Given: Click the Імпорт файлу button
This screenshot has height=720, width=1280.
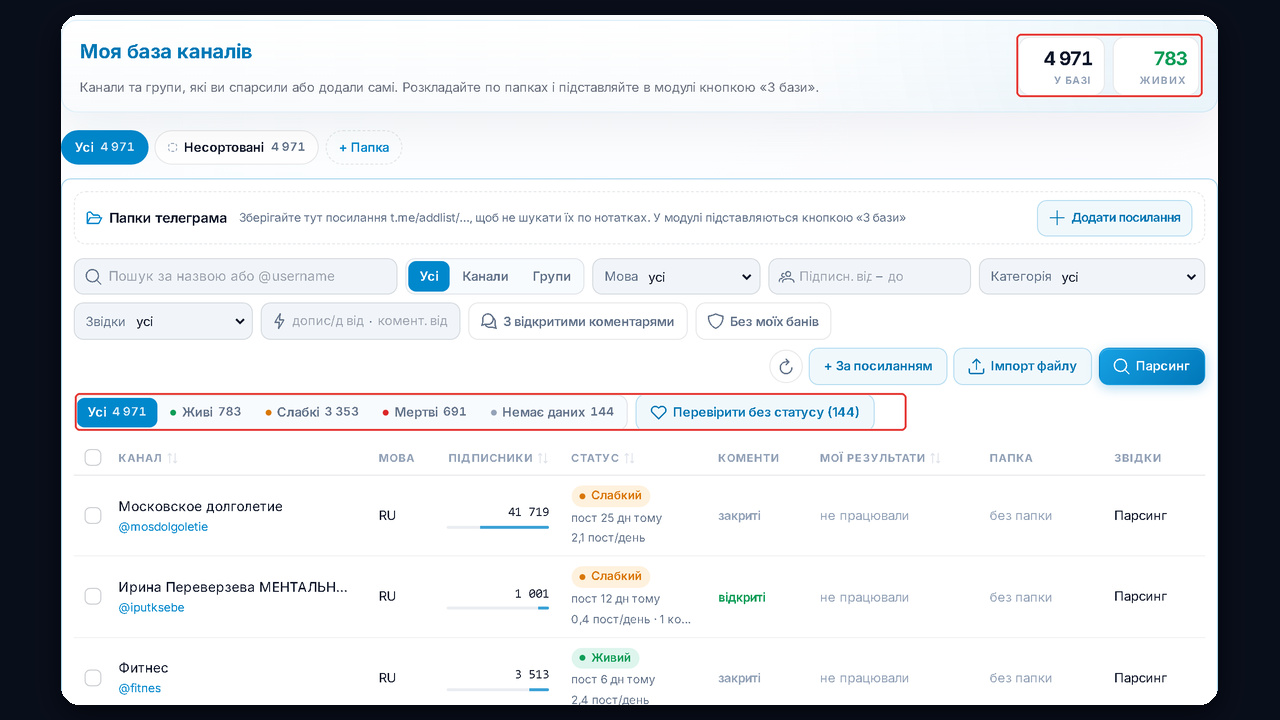Looking at the screenshot, I should (x=1022, y=366).
